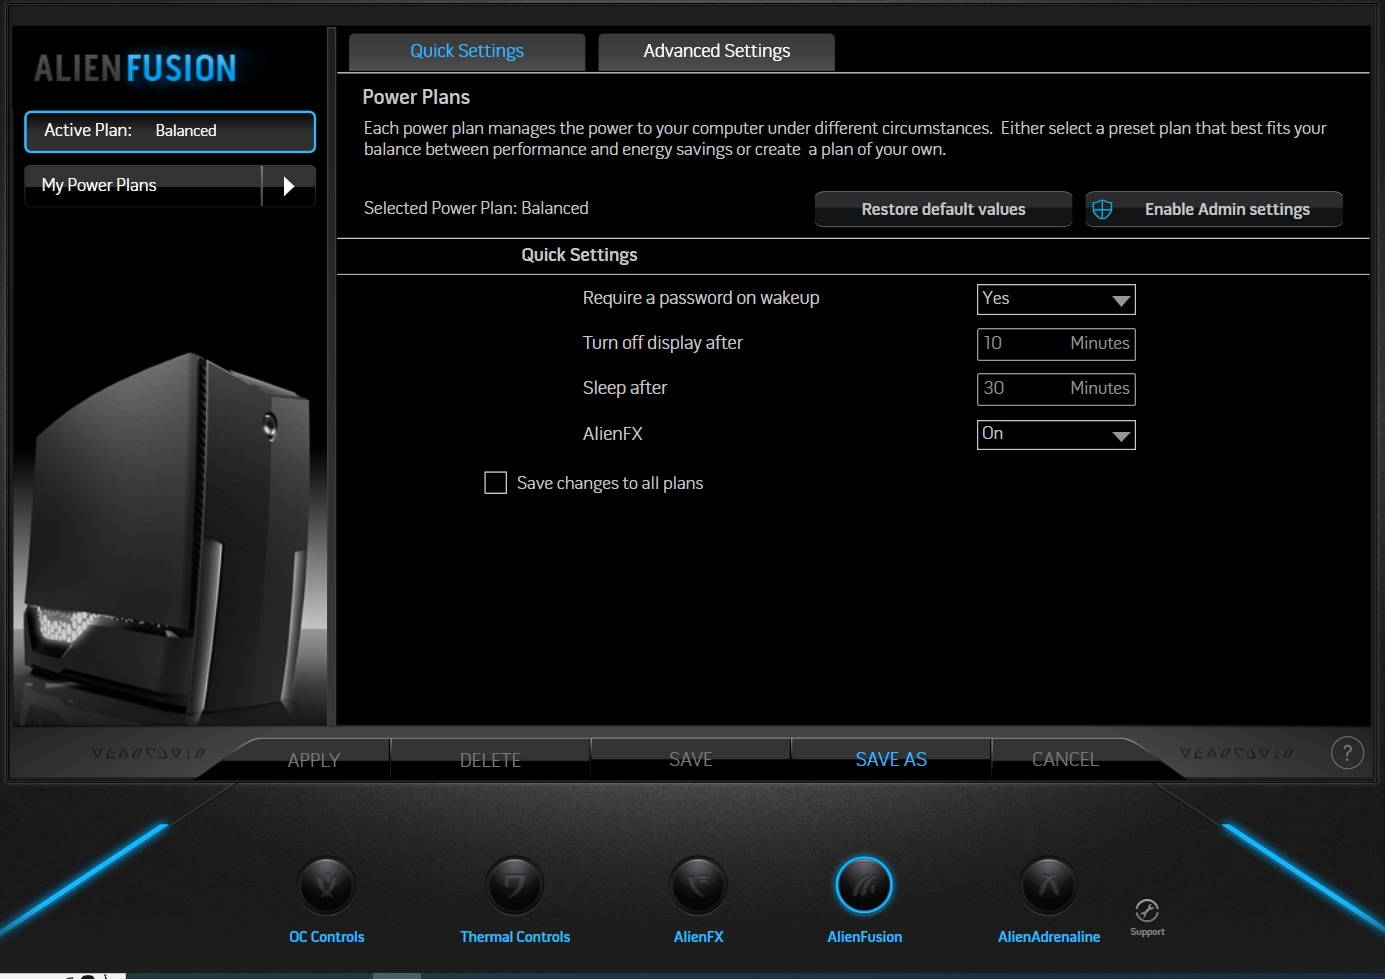
Task: Open the AlienFX On dropdown
Action: coord(1056,434)
